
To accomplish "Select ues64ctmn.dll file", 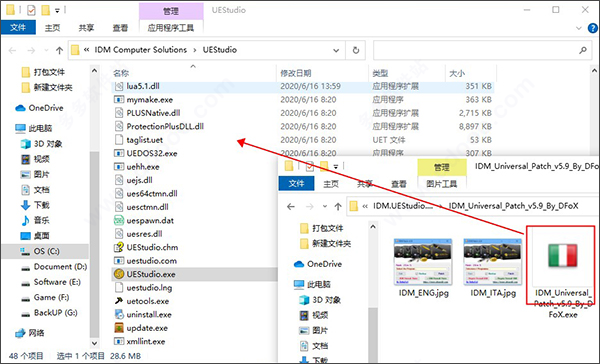I will (x=152, y=194).
